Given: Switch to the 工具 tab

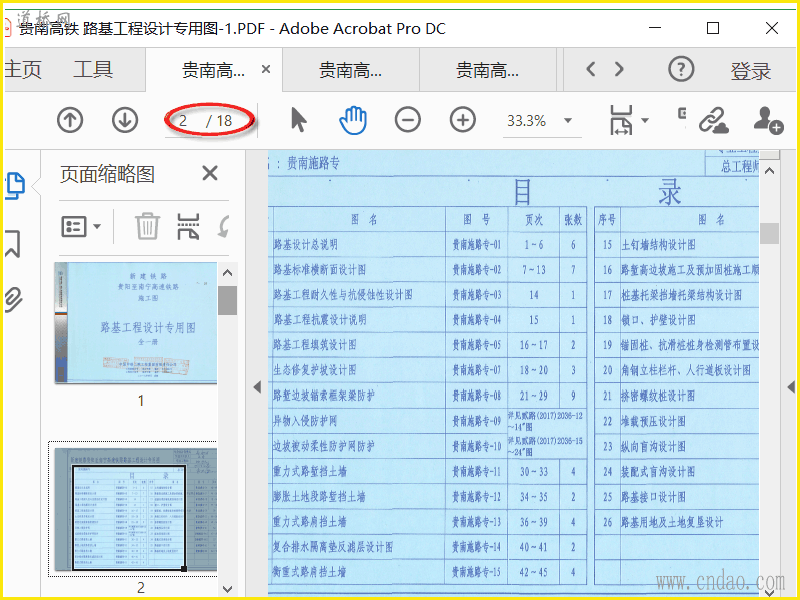Looking at the screenshot, I should [x=93, y=69].
